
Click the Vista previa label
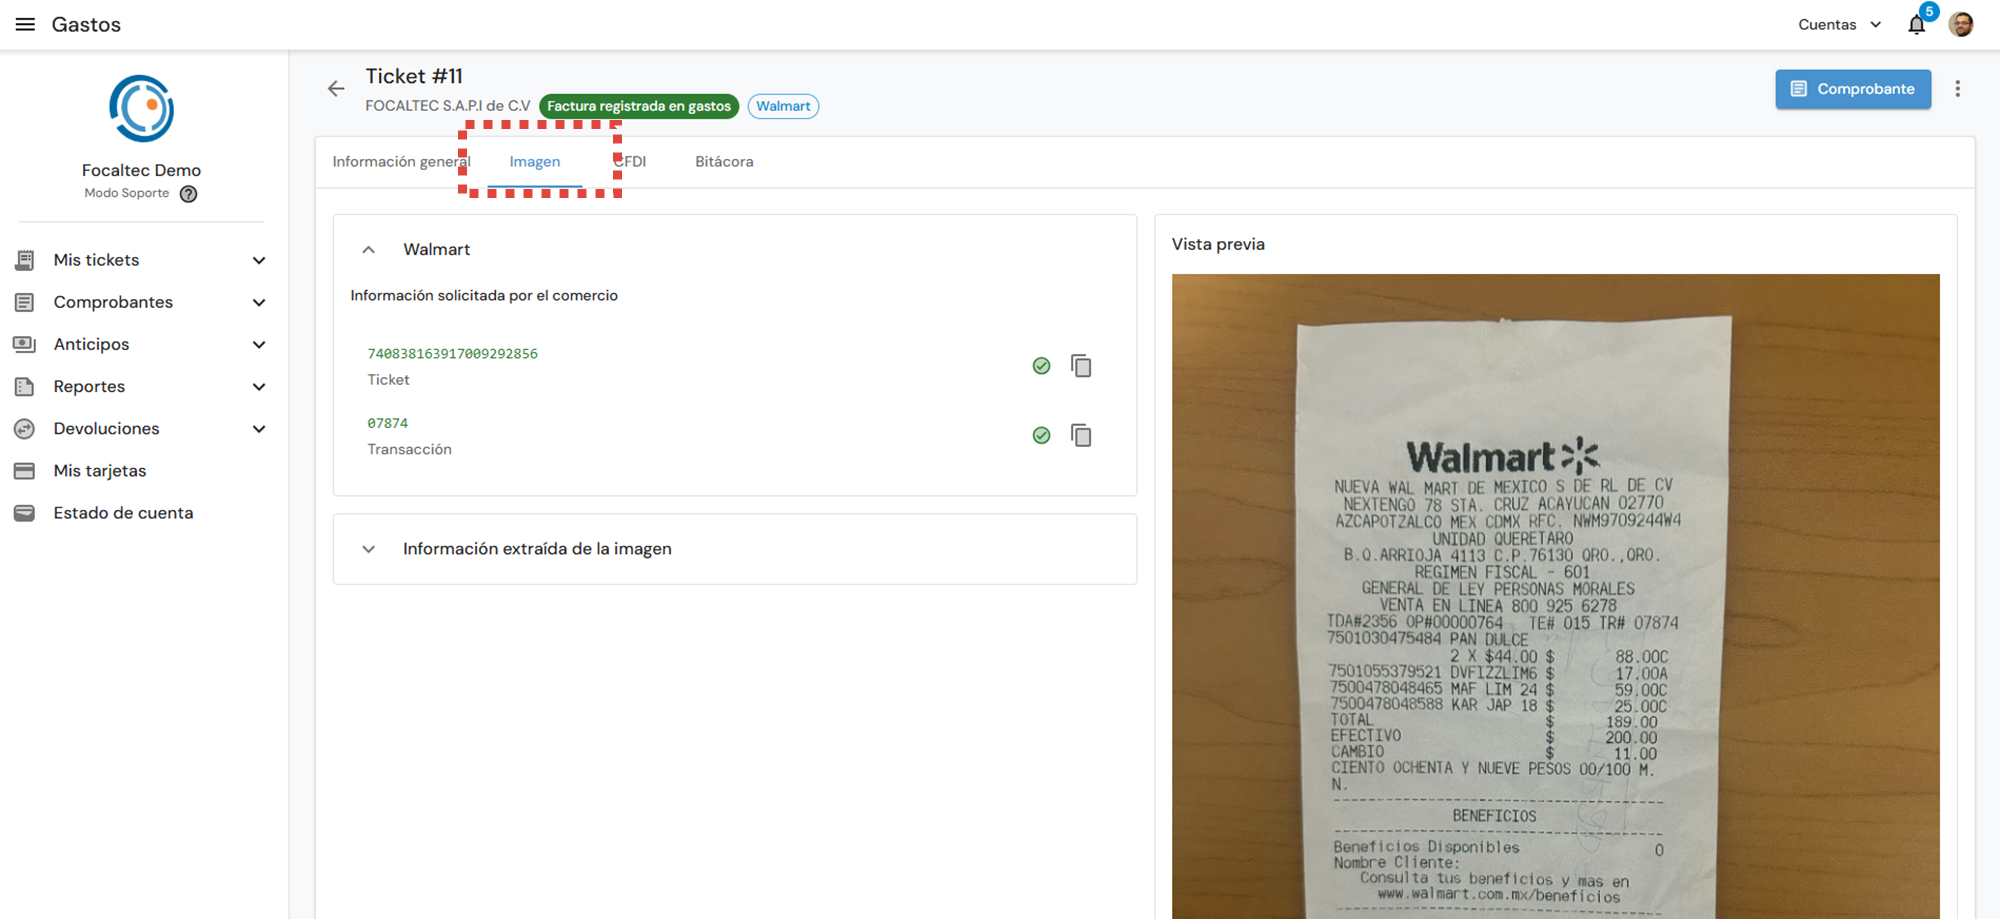point(1218,244)
